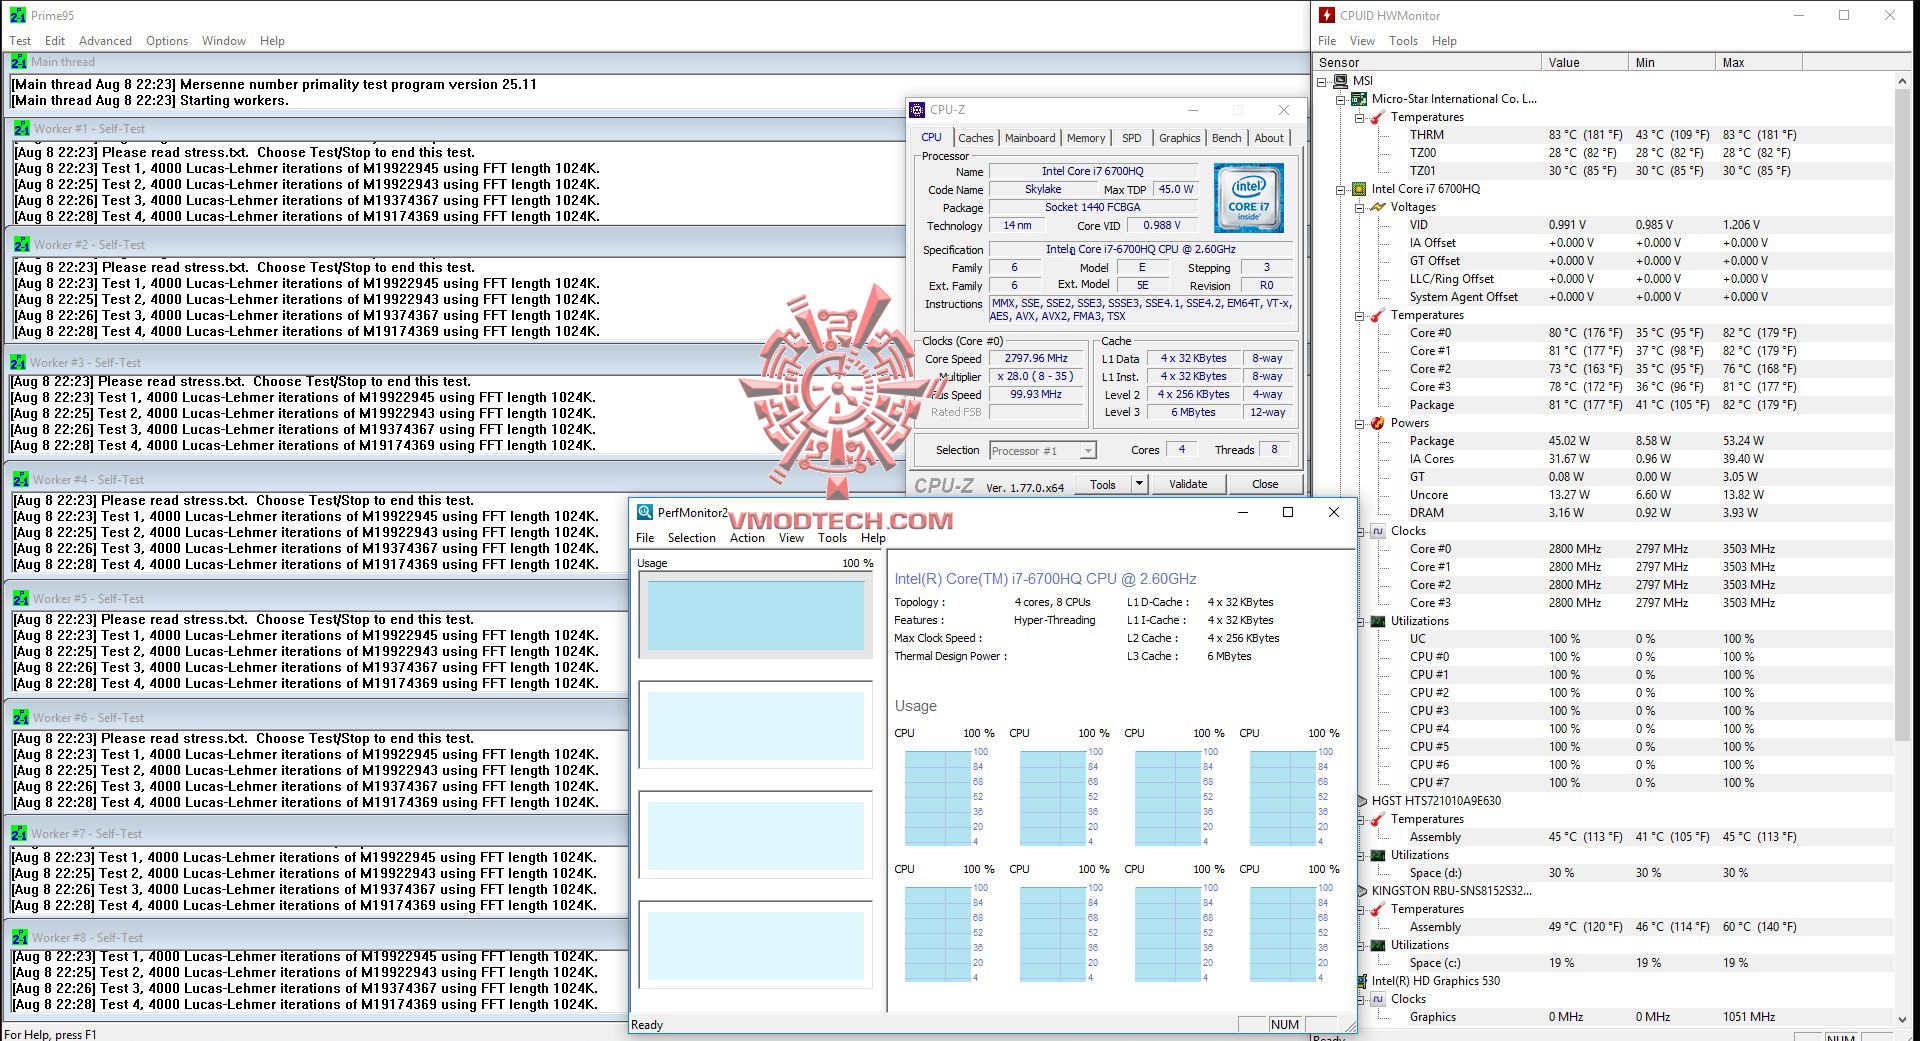This screenshot has width=1920, height=1041.
Task: Click the Close button in CPU-Z
Action: (1265, 484)
